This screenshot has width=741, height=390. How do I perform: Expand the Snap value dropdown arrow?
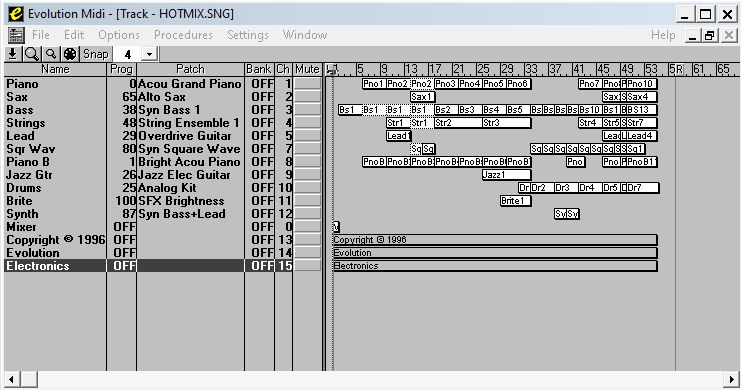pos(149,54)
